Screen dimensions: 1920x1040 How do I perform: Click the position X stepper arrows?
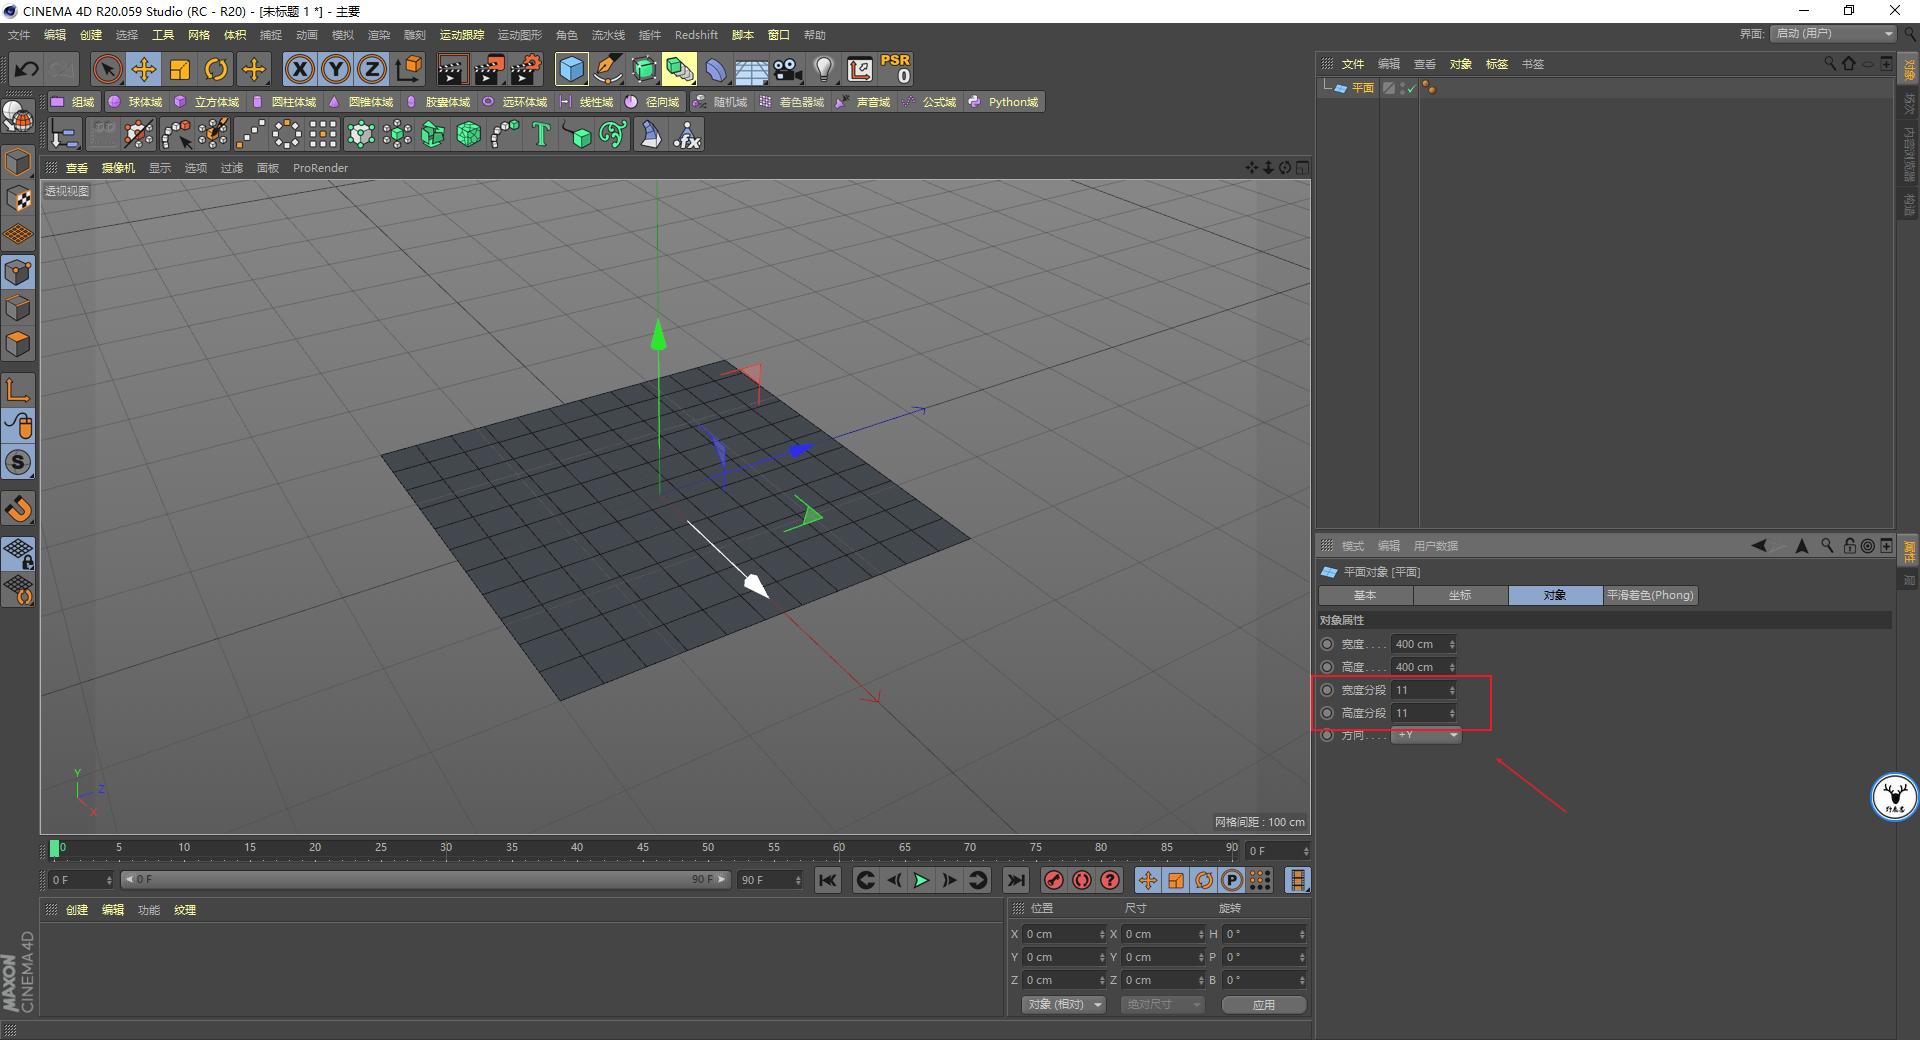click(1102, 934)
